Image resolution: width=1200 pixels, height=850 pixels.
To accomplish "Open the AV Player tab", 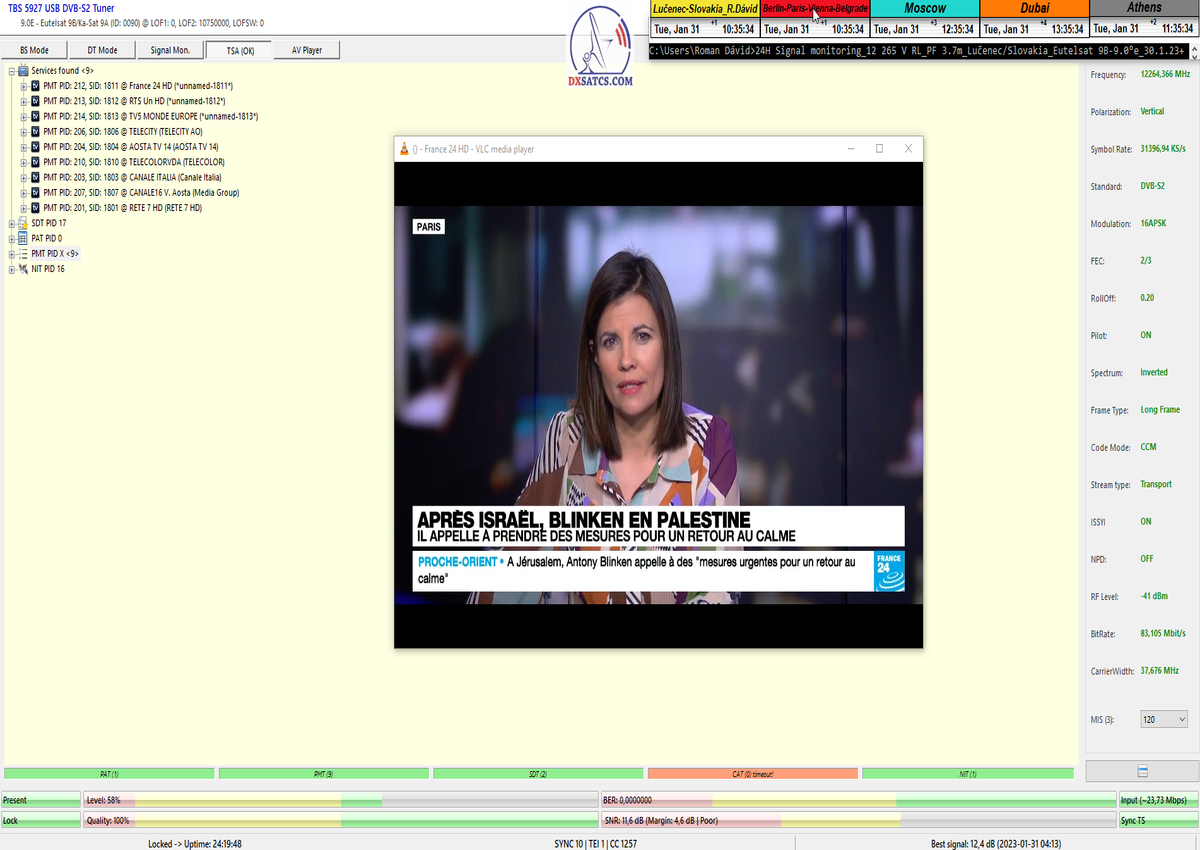I will 306,50.
